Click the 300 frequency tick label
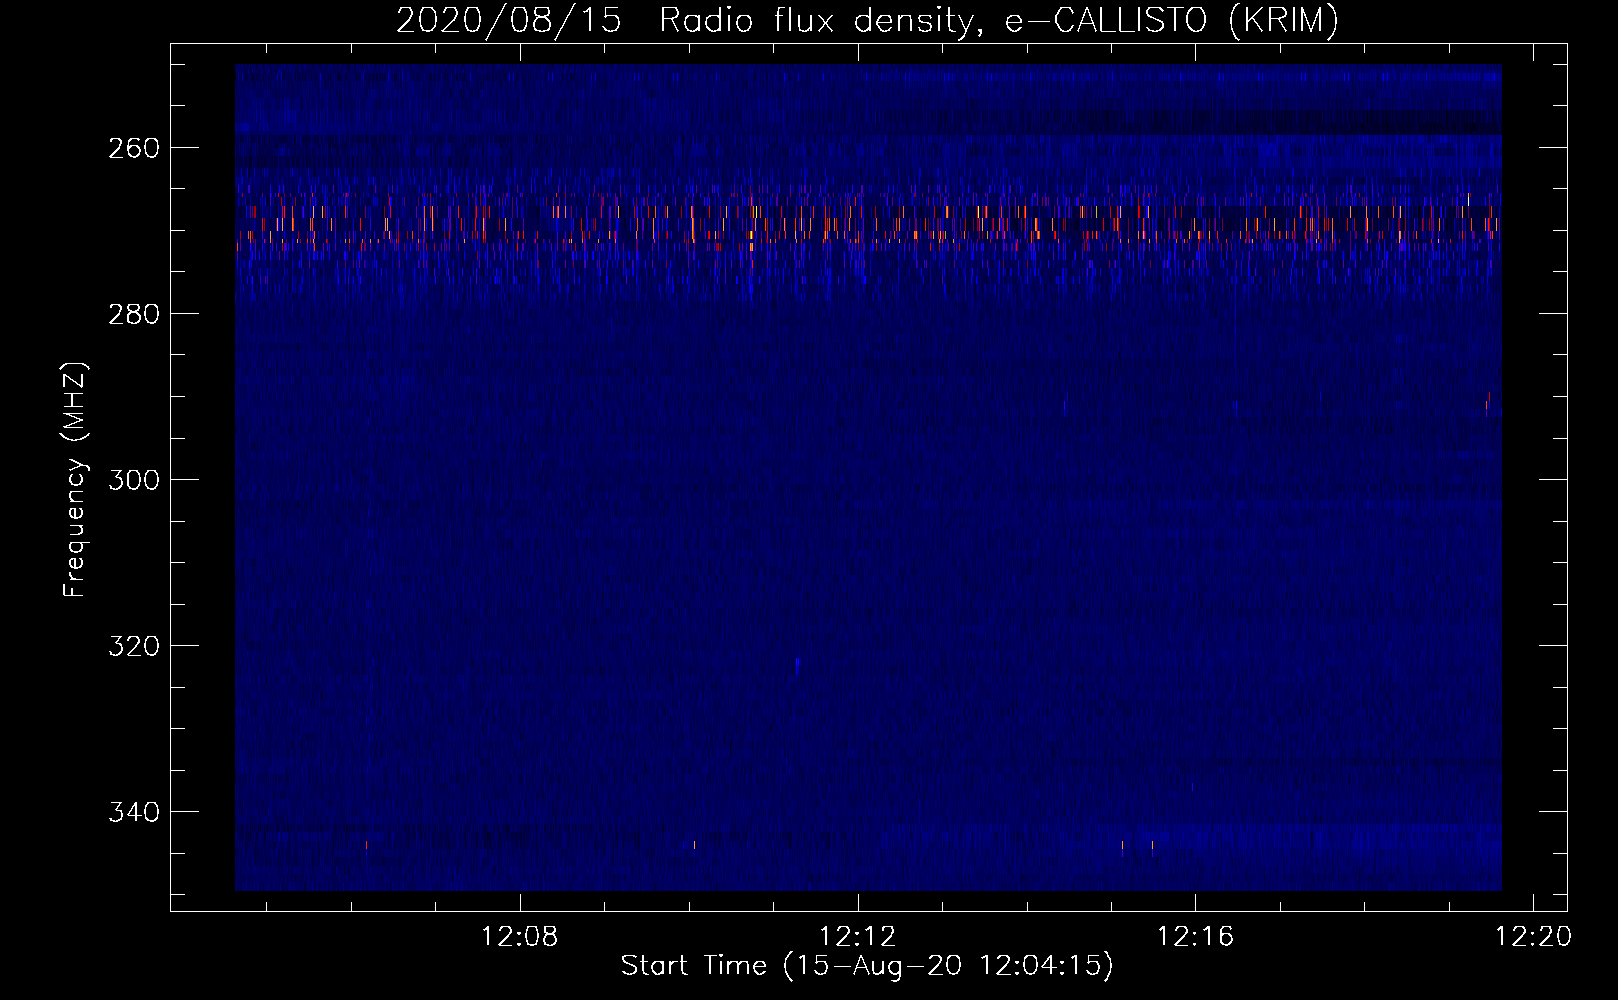Screen dimensions: 1618x1000 (134, 480)
